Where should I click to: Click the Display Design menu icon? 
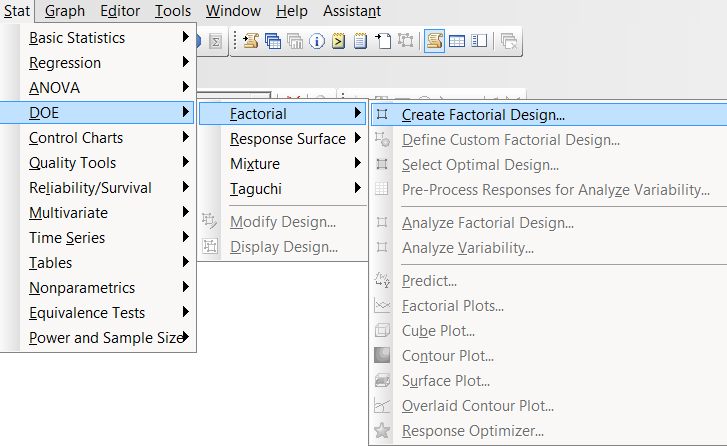tap(210, 246)
